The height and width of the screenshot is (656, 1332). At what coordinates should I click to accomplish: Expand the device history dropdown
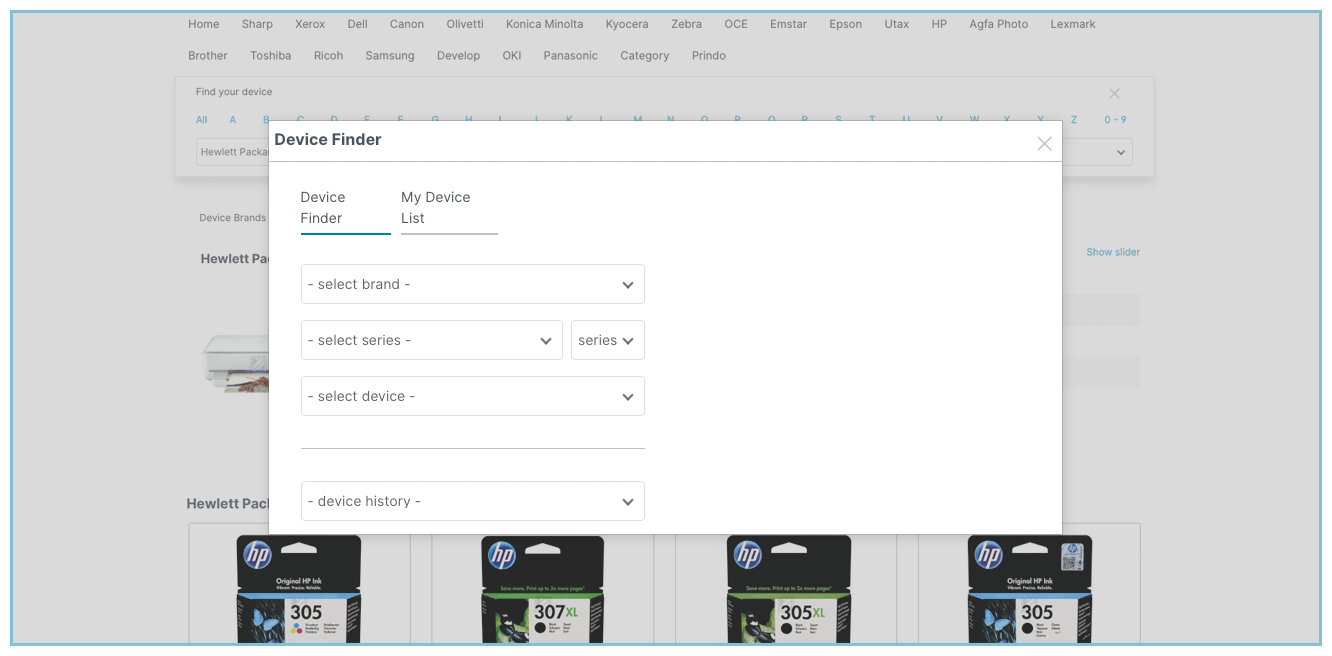pos(473,501)
